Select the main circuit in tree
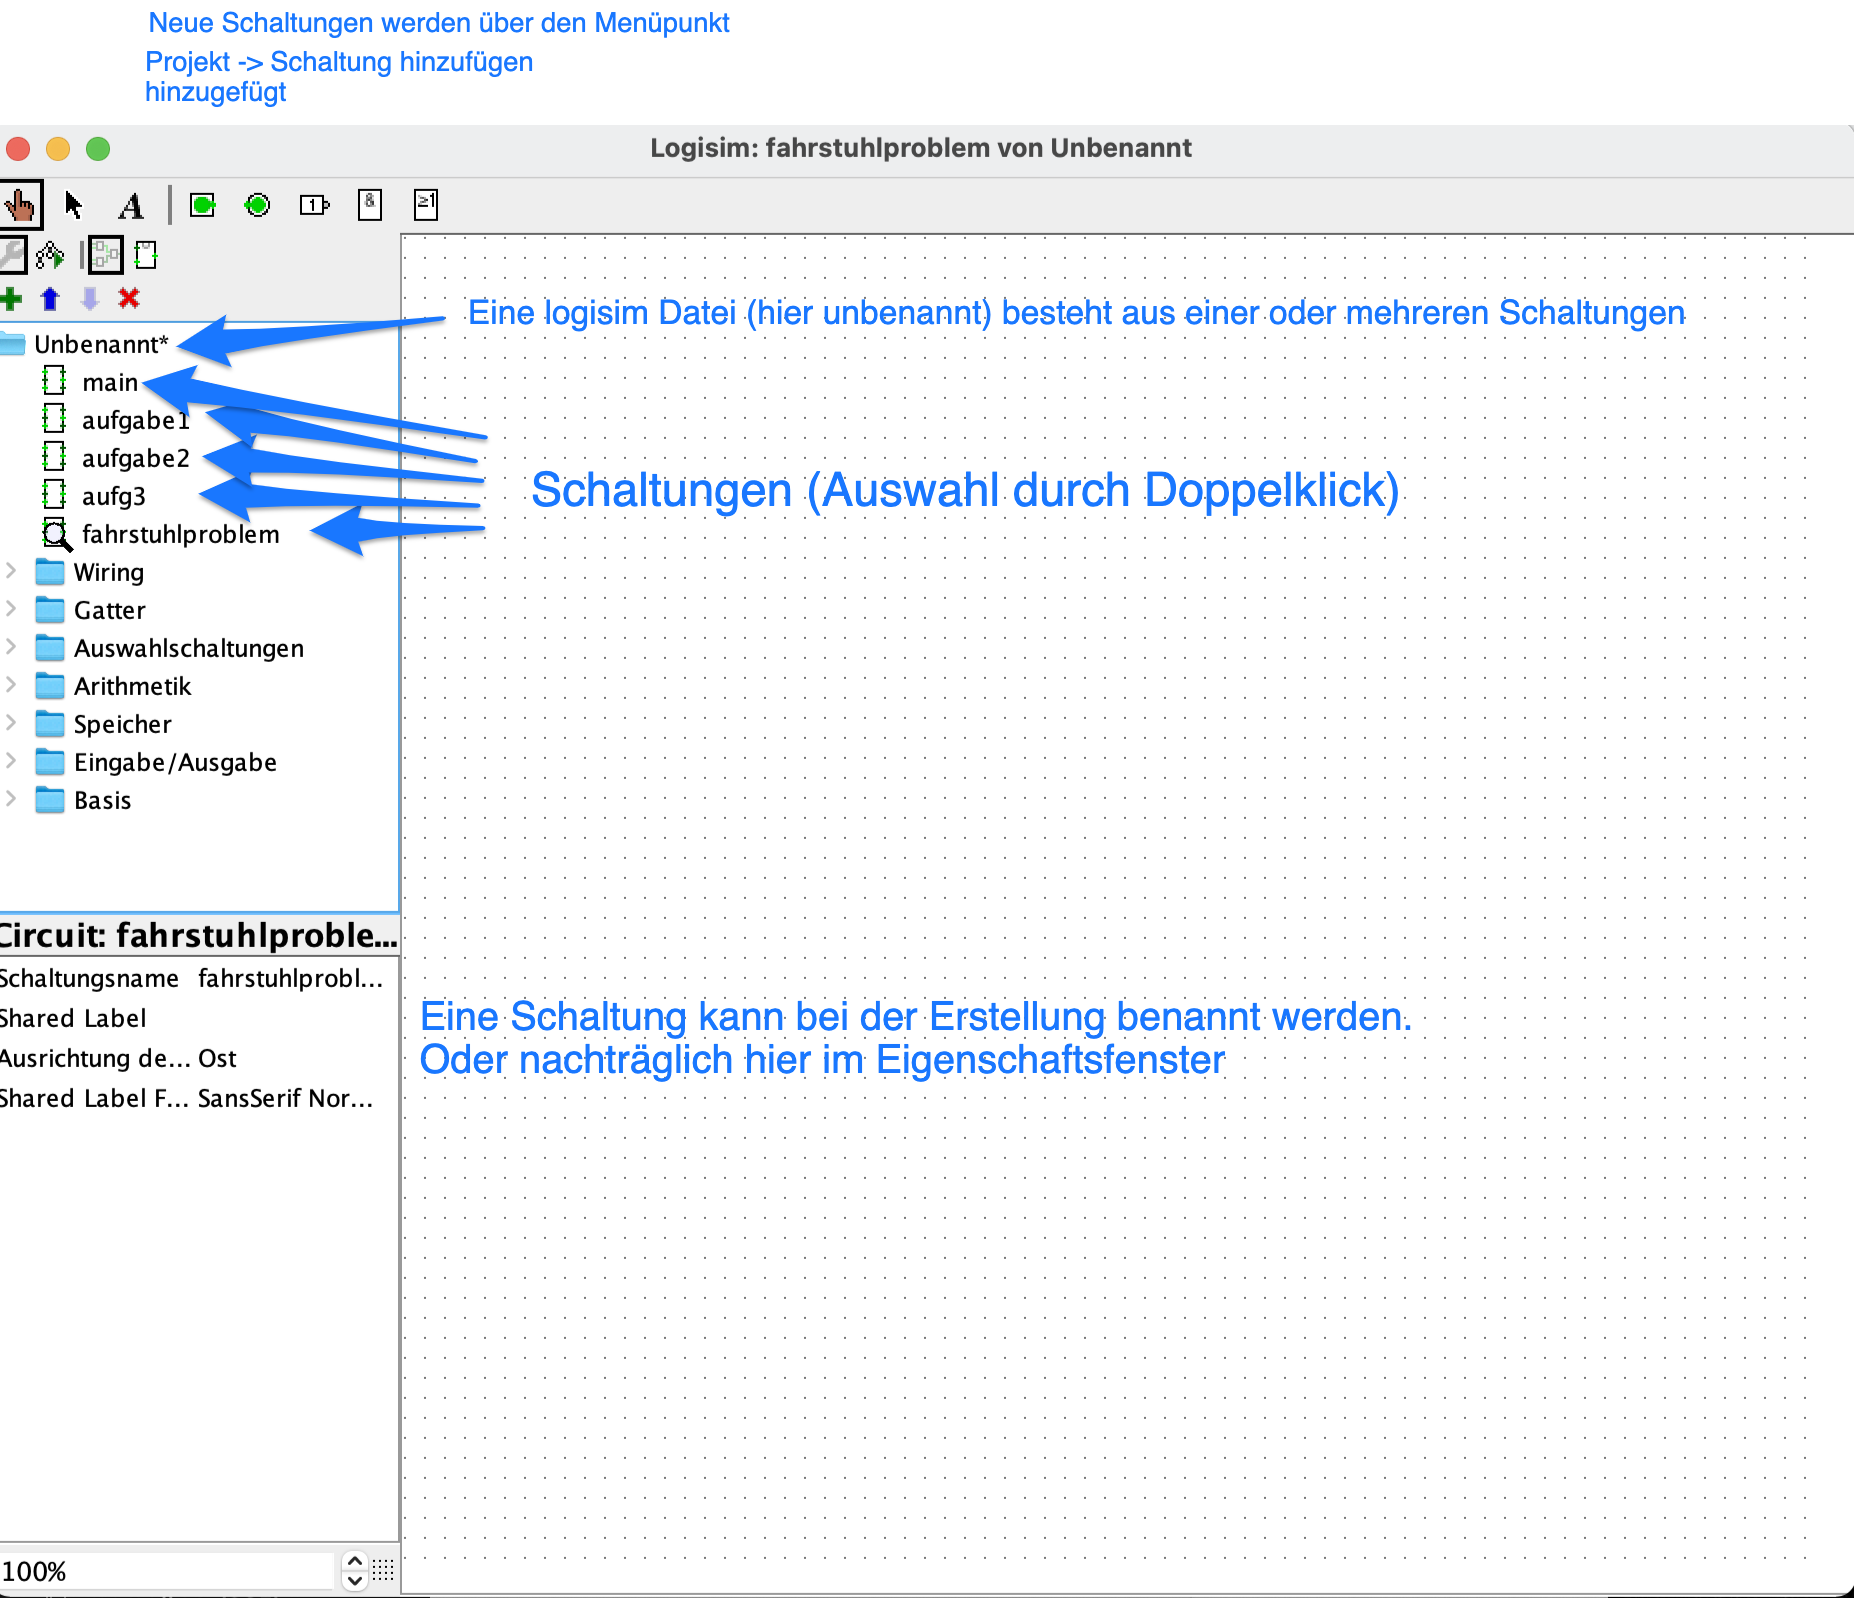The width and height of the screenshot is (1854, 1598). pyautogui.click(x=110, y=383)
